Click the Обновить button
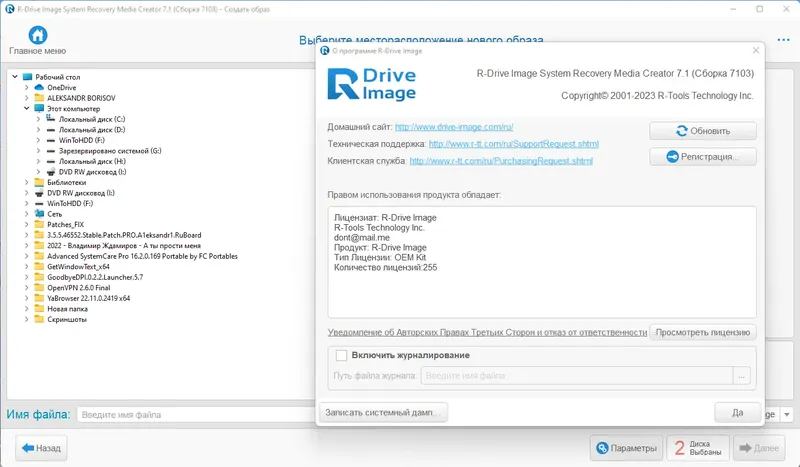The image size is (800, 467). pos(703,131)
